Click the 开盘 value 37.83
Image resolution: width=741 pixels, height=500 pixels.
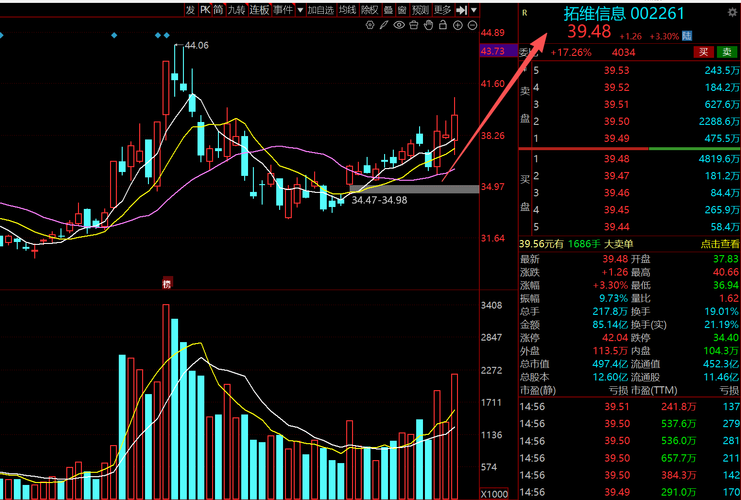coord(726,259)
